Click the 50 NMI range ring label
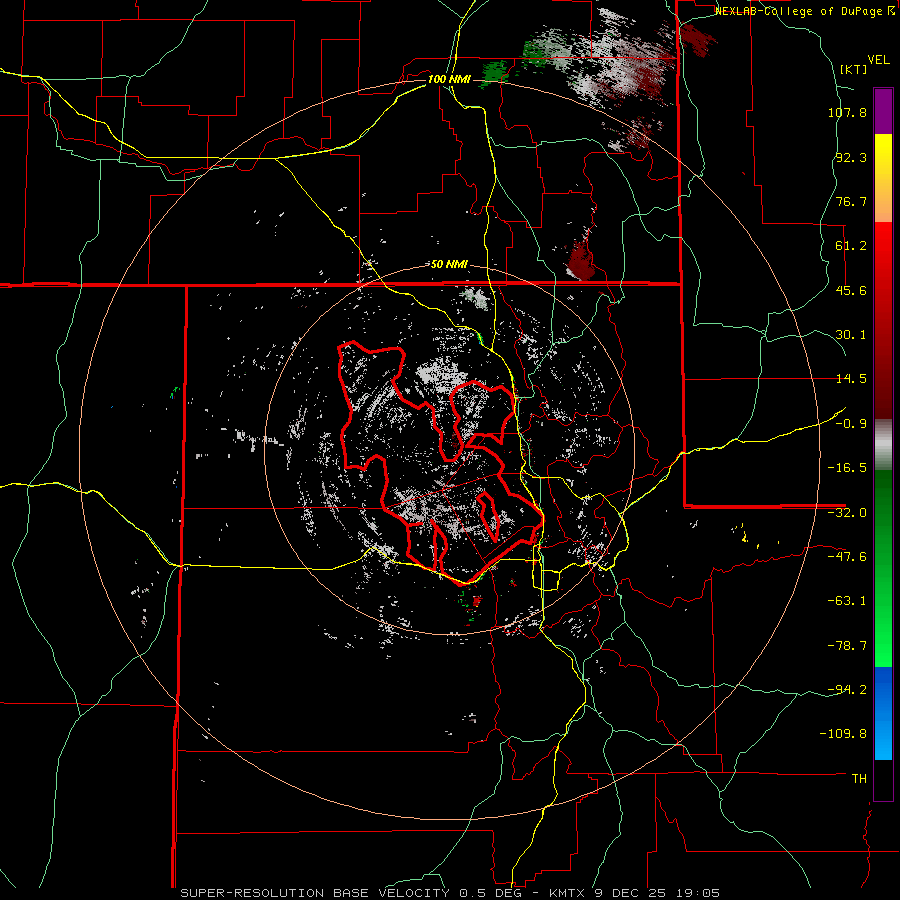Viewport: 900px width, 900px height. [449, 265]
